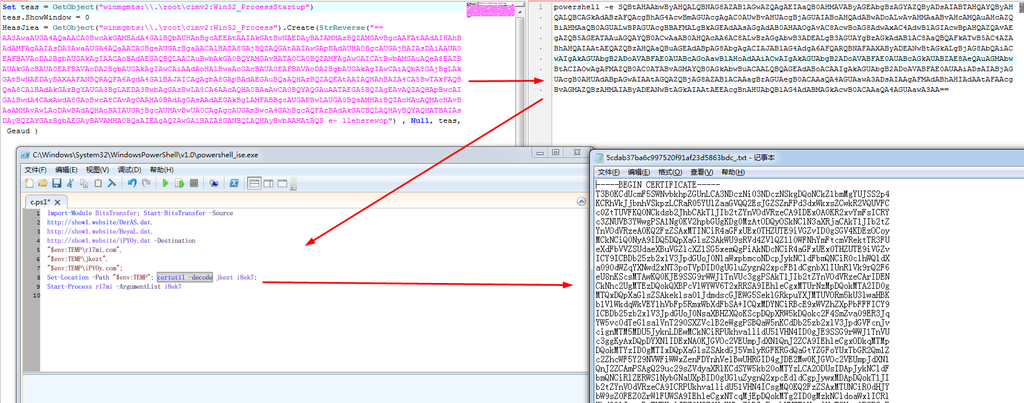Run the script with the green play icon
This screenshot has width=1024, height=403.
pyautogui.click(x=165, y=183)
